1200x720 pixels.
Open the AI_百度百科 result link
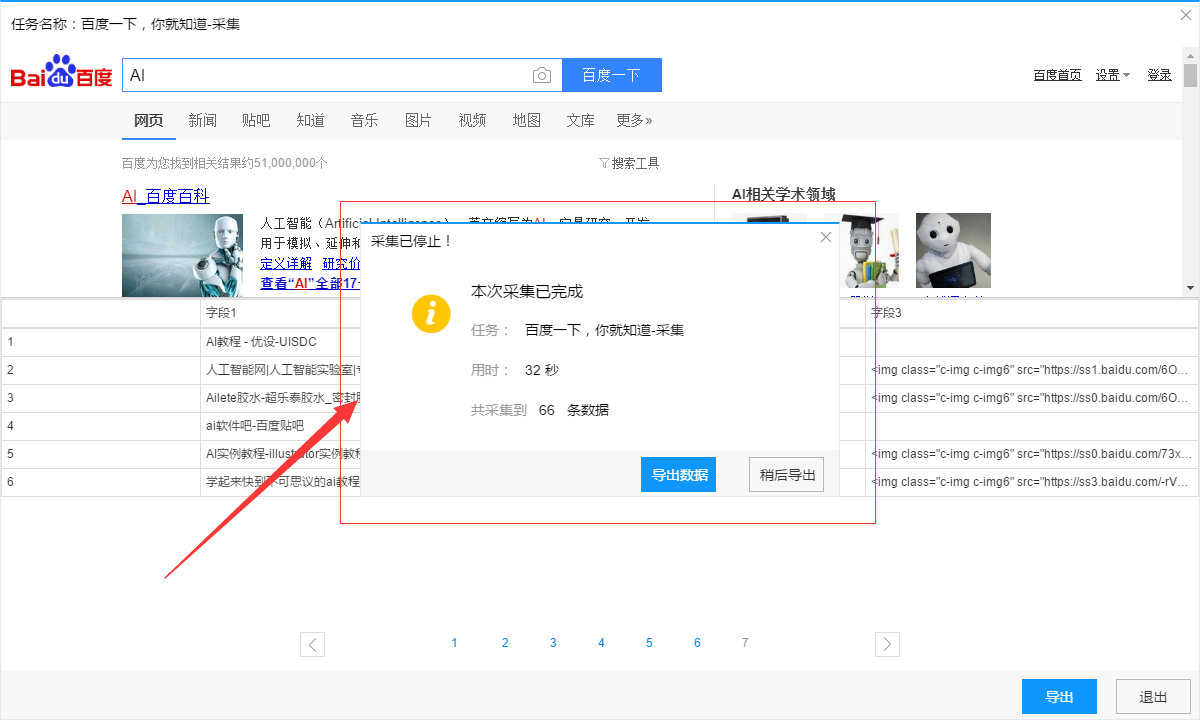click(x=166, y=196)
